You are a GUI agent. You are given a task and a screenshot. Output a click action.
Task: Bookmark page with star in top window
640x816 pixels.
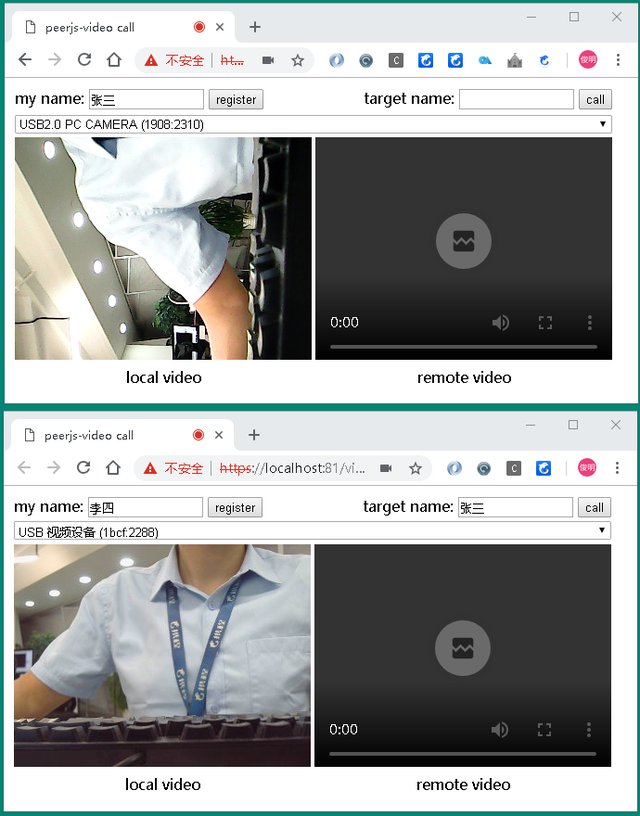(x=297, y=60)
